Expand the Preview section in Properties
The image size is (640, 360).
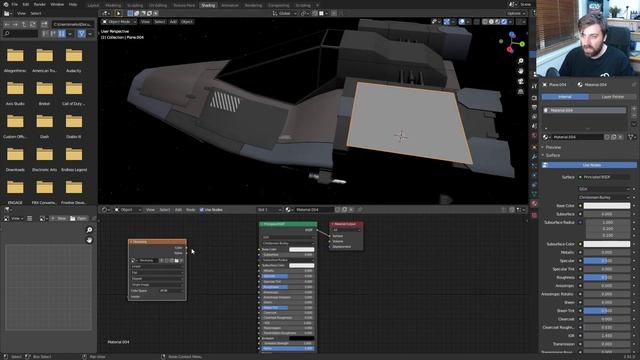tap(553, 147)
